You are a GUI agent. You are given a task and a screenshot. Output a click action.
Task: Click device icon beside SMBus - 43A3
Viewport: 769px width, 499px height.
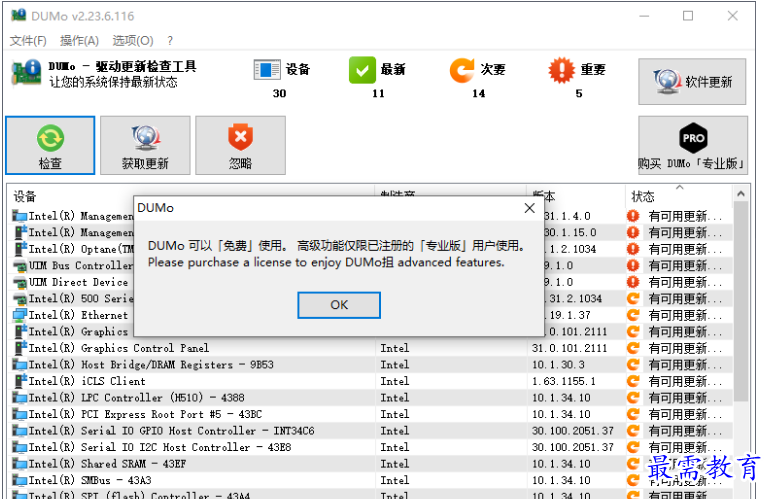[20, 481]
